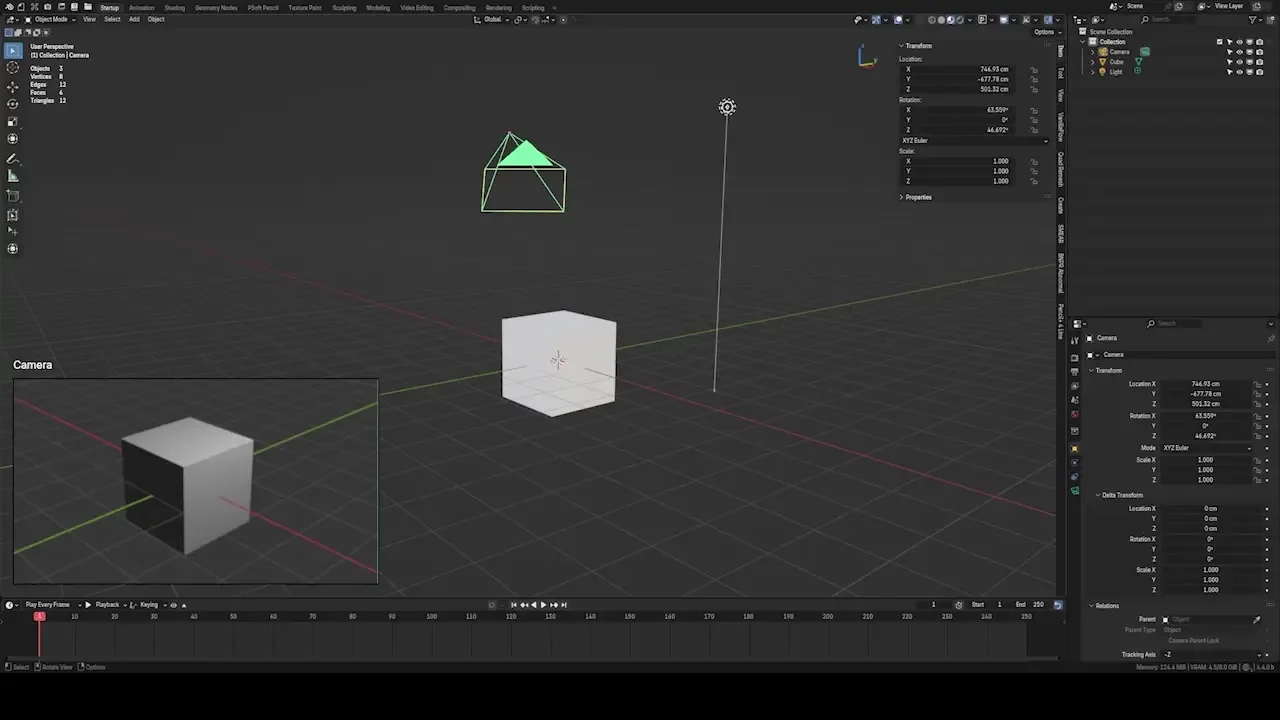Expand the Camera object hierarchy
1280x720 pixels.
1093,52
